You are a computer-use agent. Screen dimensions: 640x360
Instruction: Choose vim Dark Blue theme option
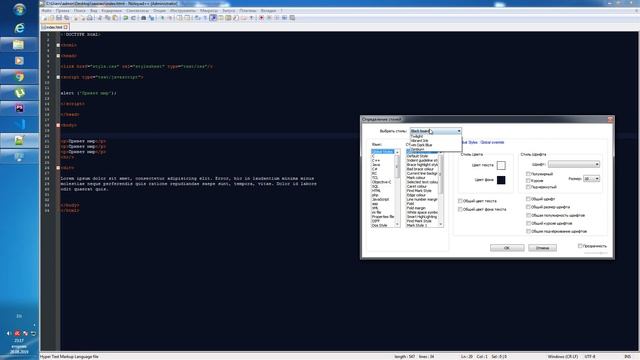click(x=421, y=145)
